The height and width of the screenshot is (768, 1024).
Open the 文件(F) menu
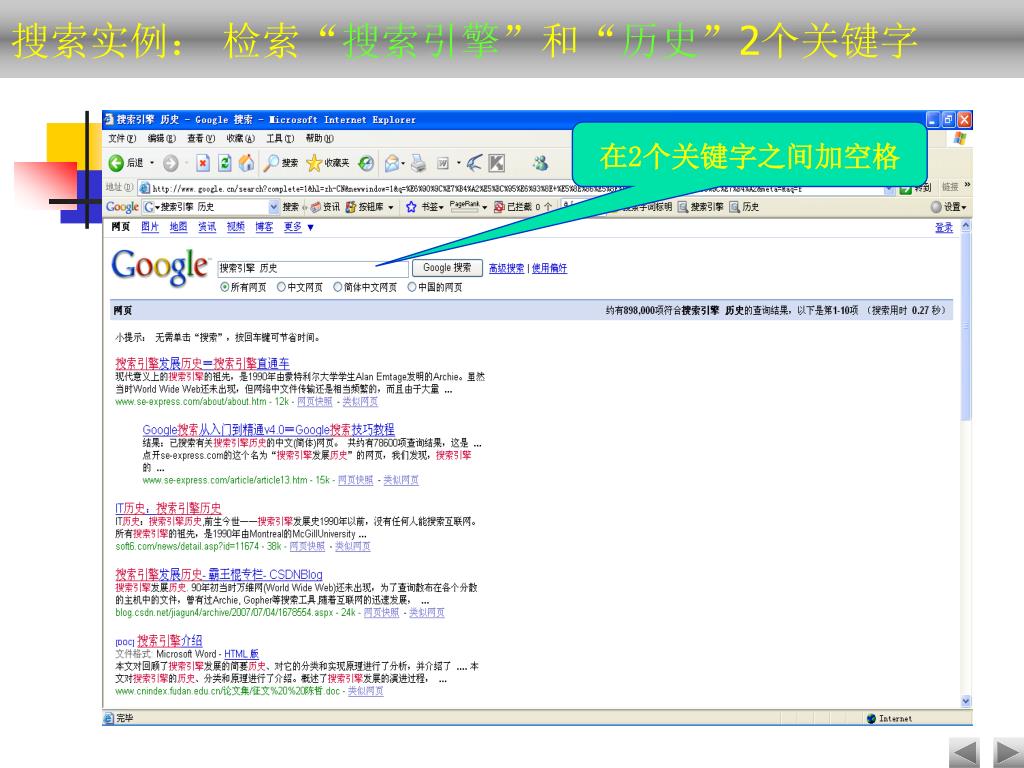122,138
